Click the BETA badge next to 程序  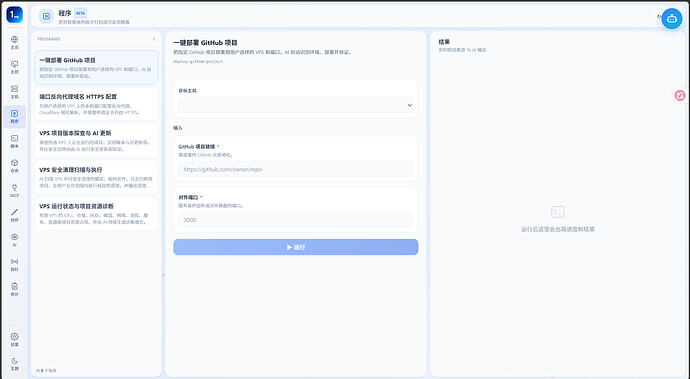point(81,13)
